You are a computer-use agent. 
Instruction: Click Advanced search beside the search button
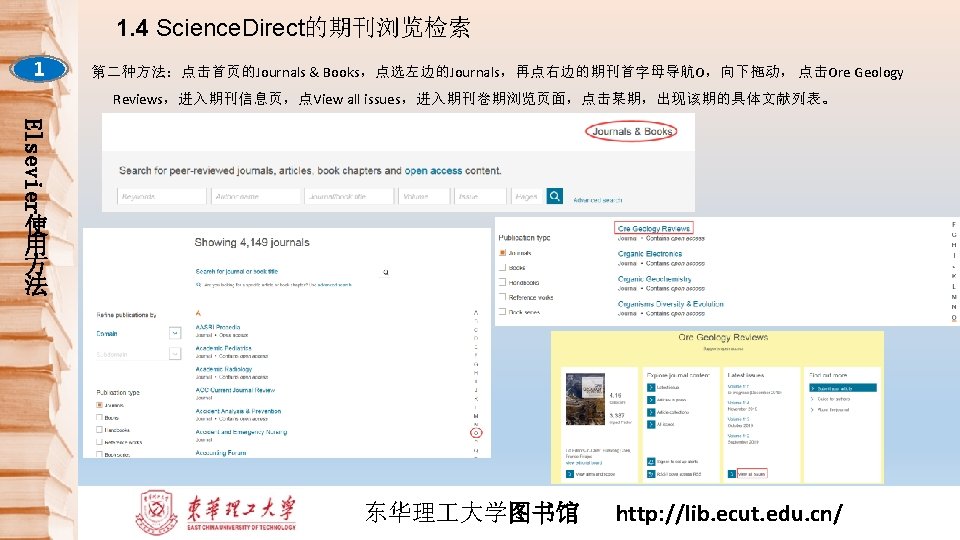pos(598,200)
